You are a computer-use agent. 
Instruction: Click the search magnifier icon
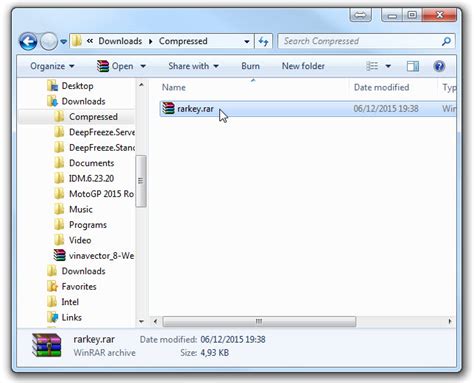[446, 41]
